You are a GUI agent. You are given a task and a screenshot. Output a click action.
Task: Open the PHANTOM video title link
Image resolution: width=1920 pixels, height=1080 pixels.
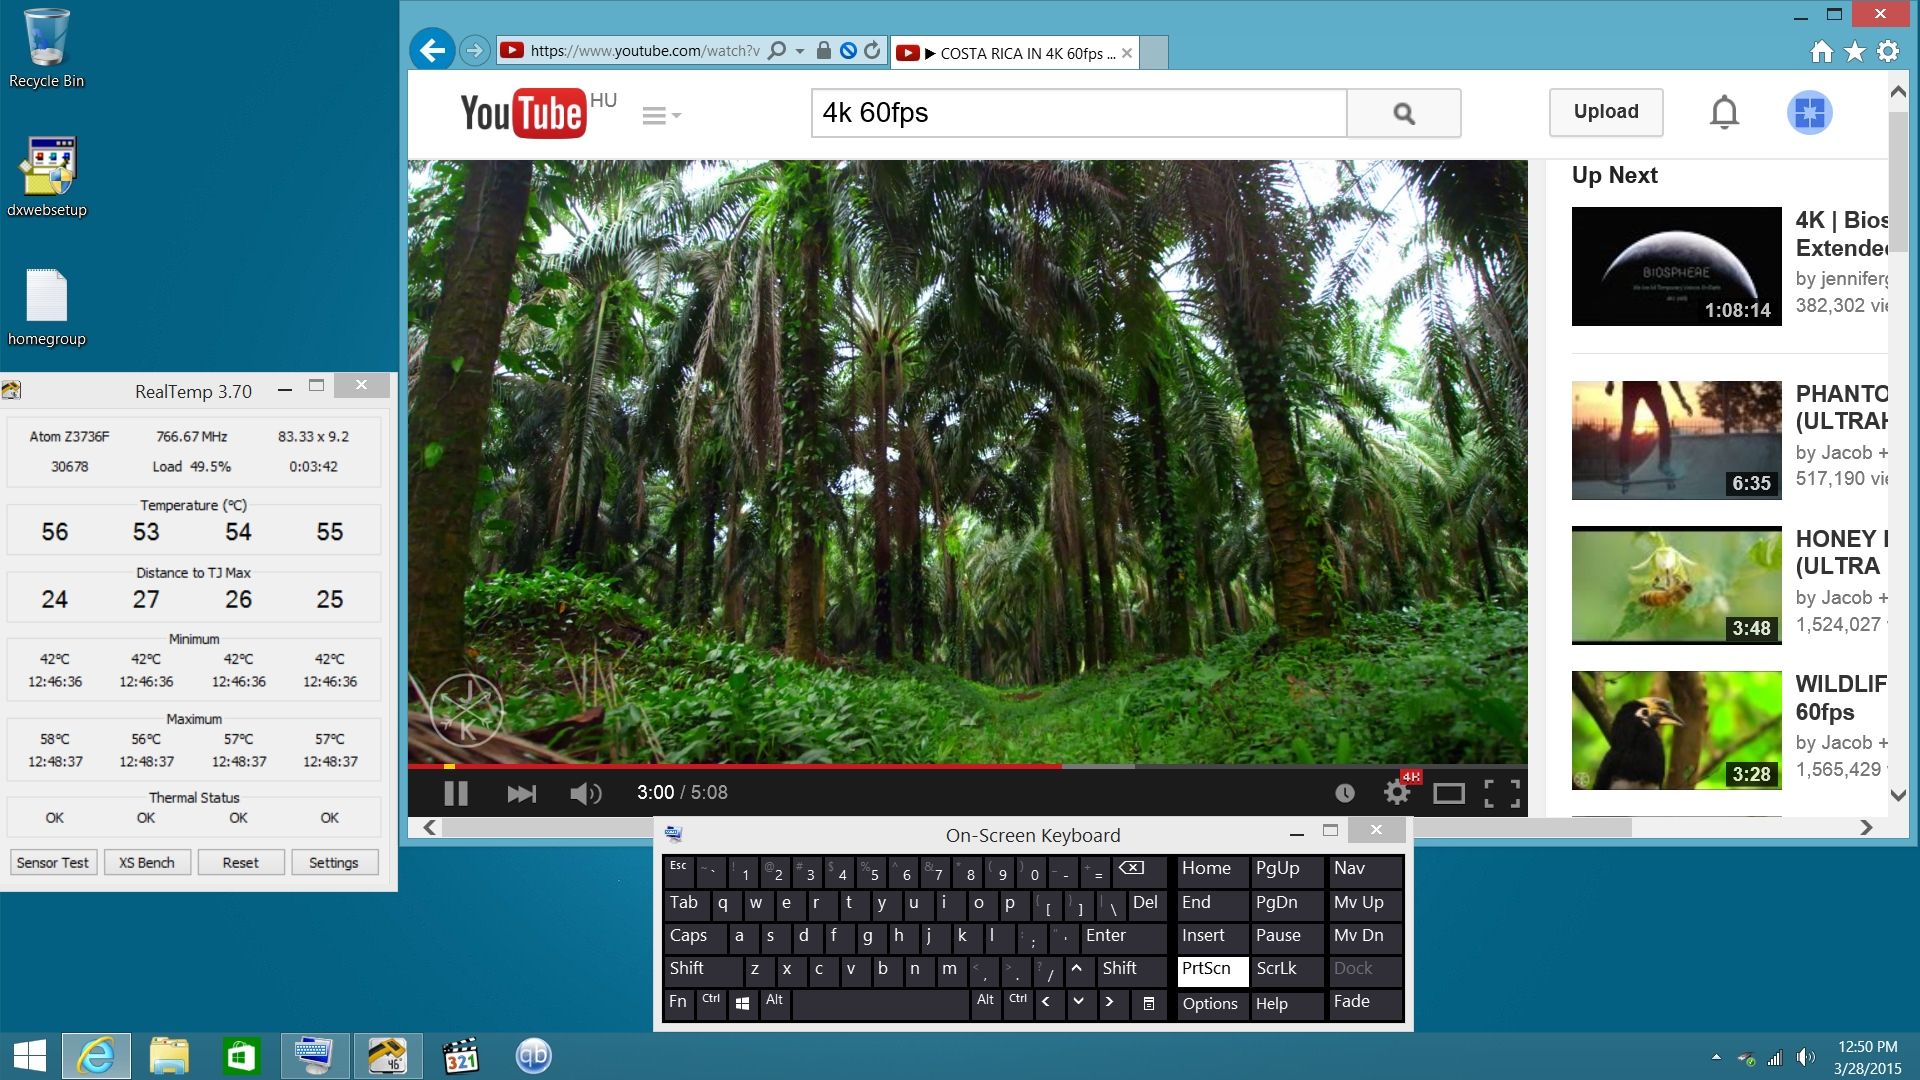point(1842,407)
